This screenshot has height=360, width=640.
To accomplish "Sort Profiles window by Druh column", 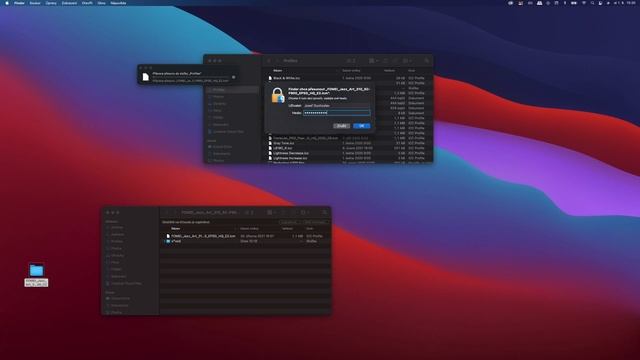I will pos(411,71).
